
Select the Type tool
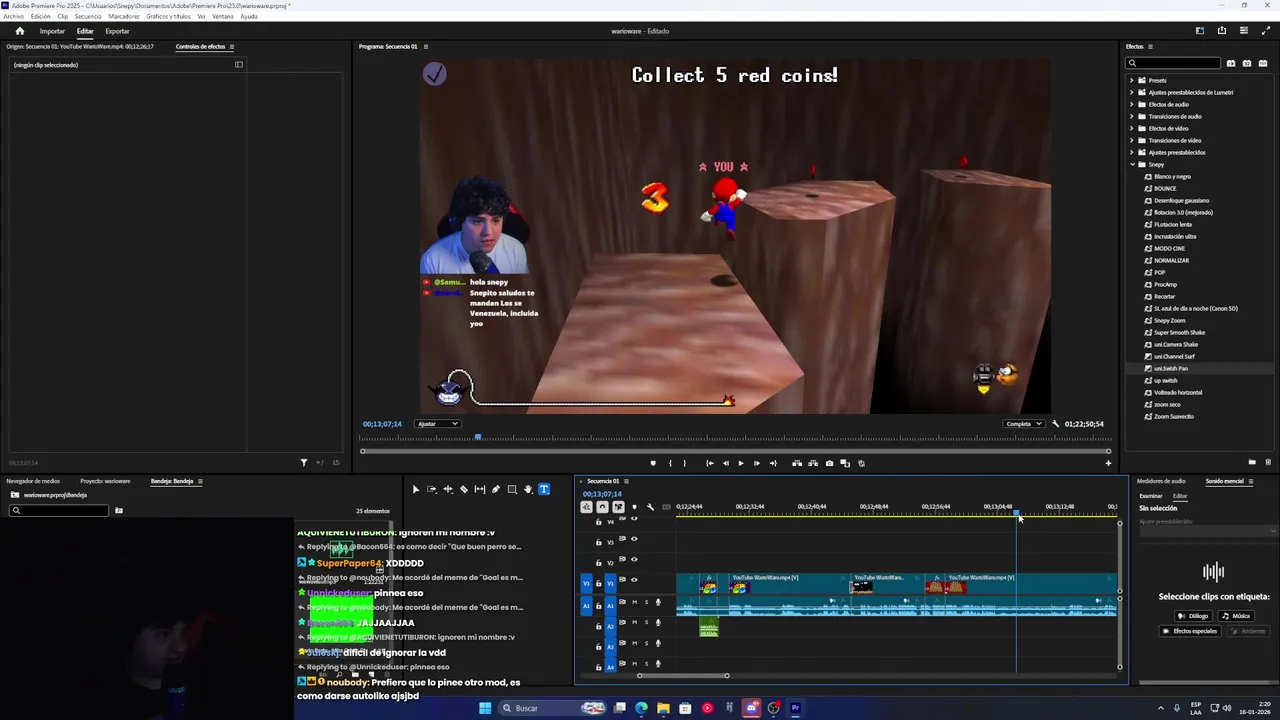(x=544, y=489)
